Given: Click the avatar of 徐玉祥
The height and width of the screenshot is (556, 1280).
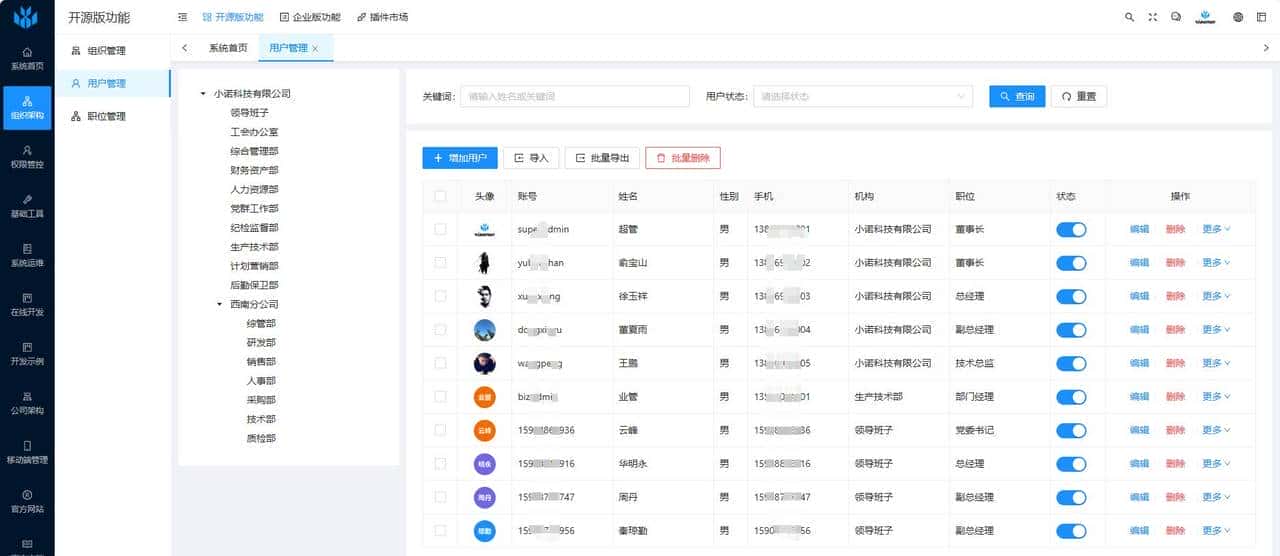Looking at the screenshot, I should 484,296.
